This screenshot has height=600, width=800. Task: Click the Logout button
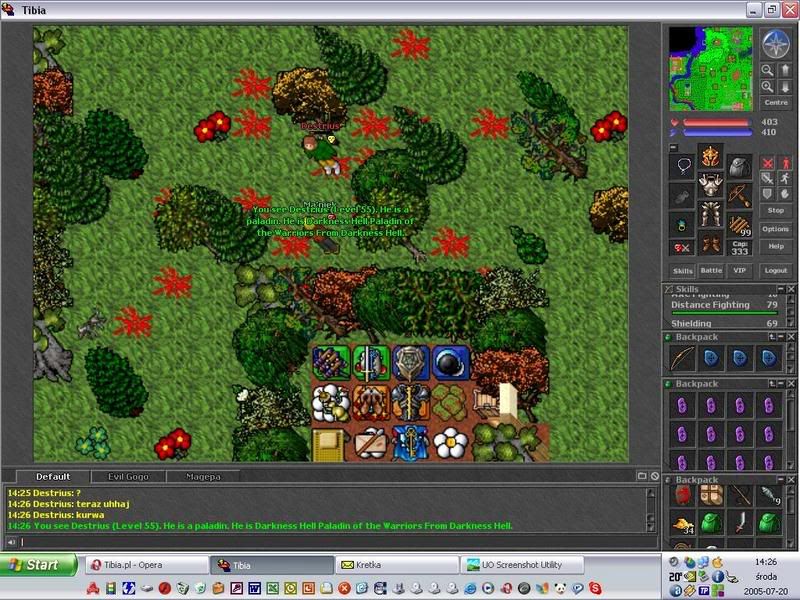[776, 270]
